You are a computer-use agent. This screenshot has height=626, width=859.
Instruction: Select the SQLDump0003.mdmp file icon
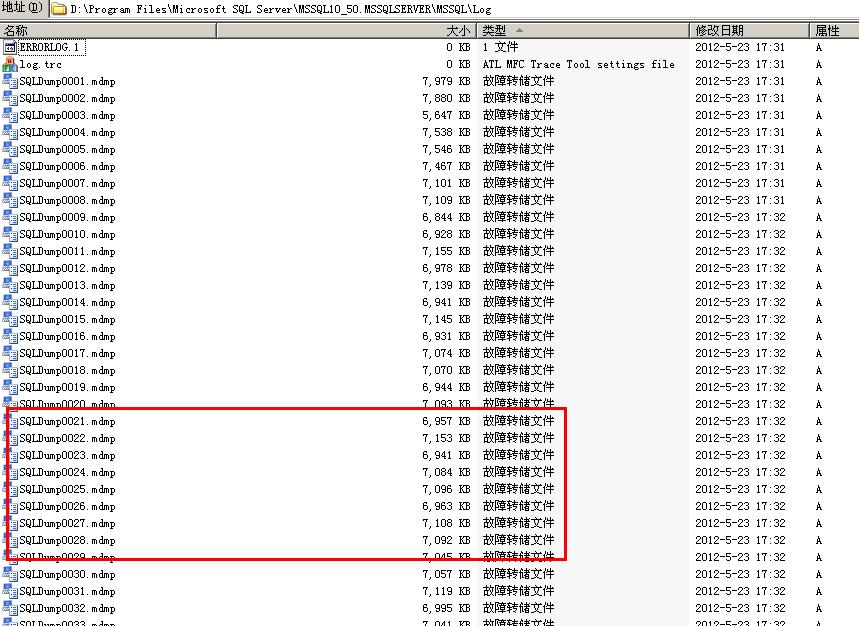click(10, 116)
